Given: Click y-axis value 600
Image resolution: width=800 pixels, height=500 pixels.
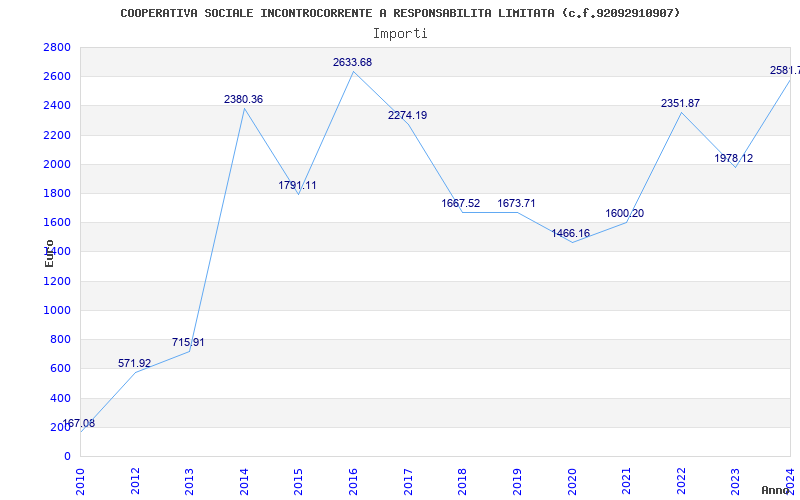Looking at the screenshot, I should click(61, 368).
